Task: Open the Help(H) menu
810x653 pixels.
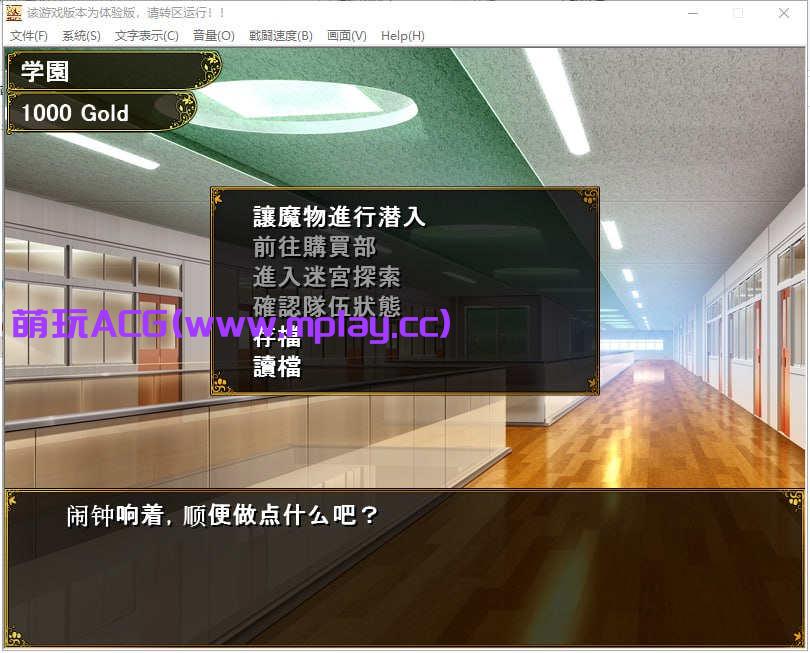Action: pyautogui.click(x=402, y=35)
